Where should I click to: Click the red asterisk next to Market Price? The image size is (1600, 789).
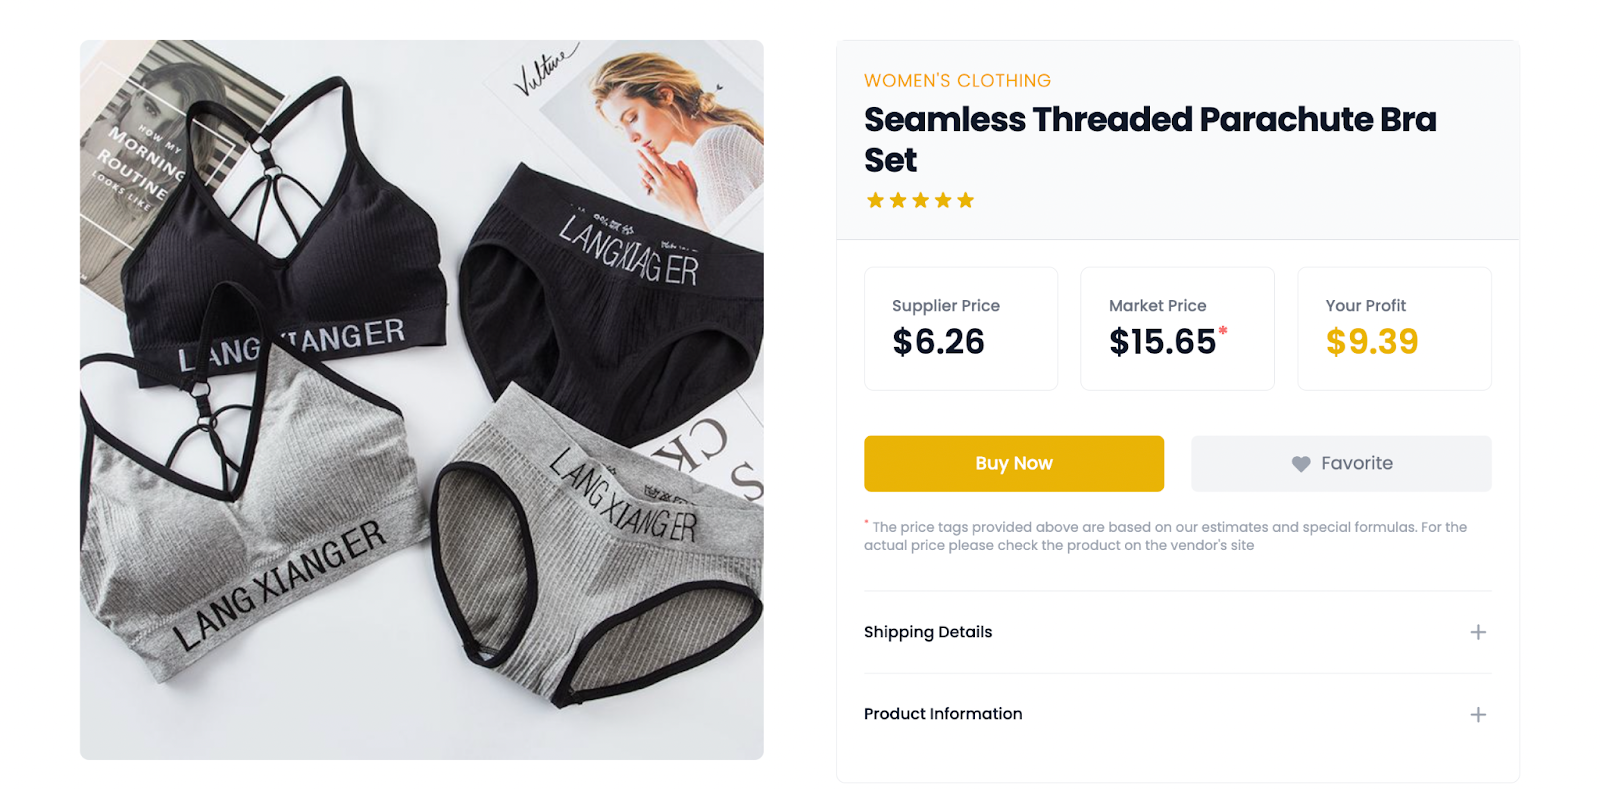1222,330
